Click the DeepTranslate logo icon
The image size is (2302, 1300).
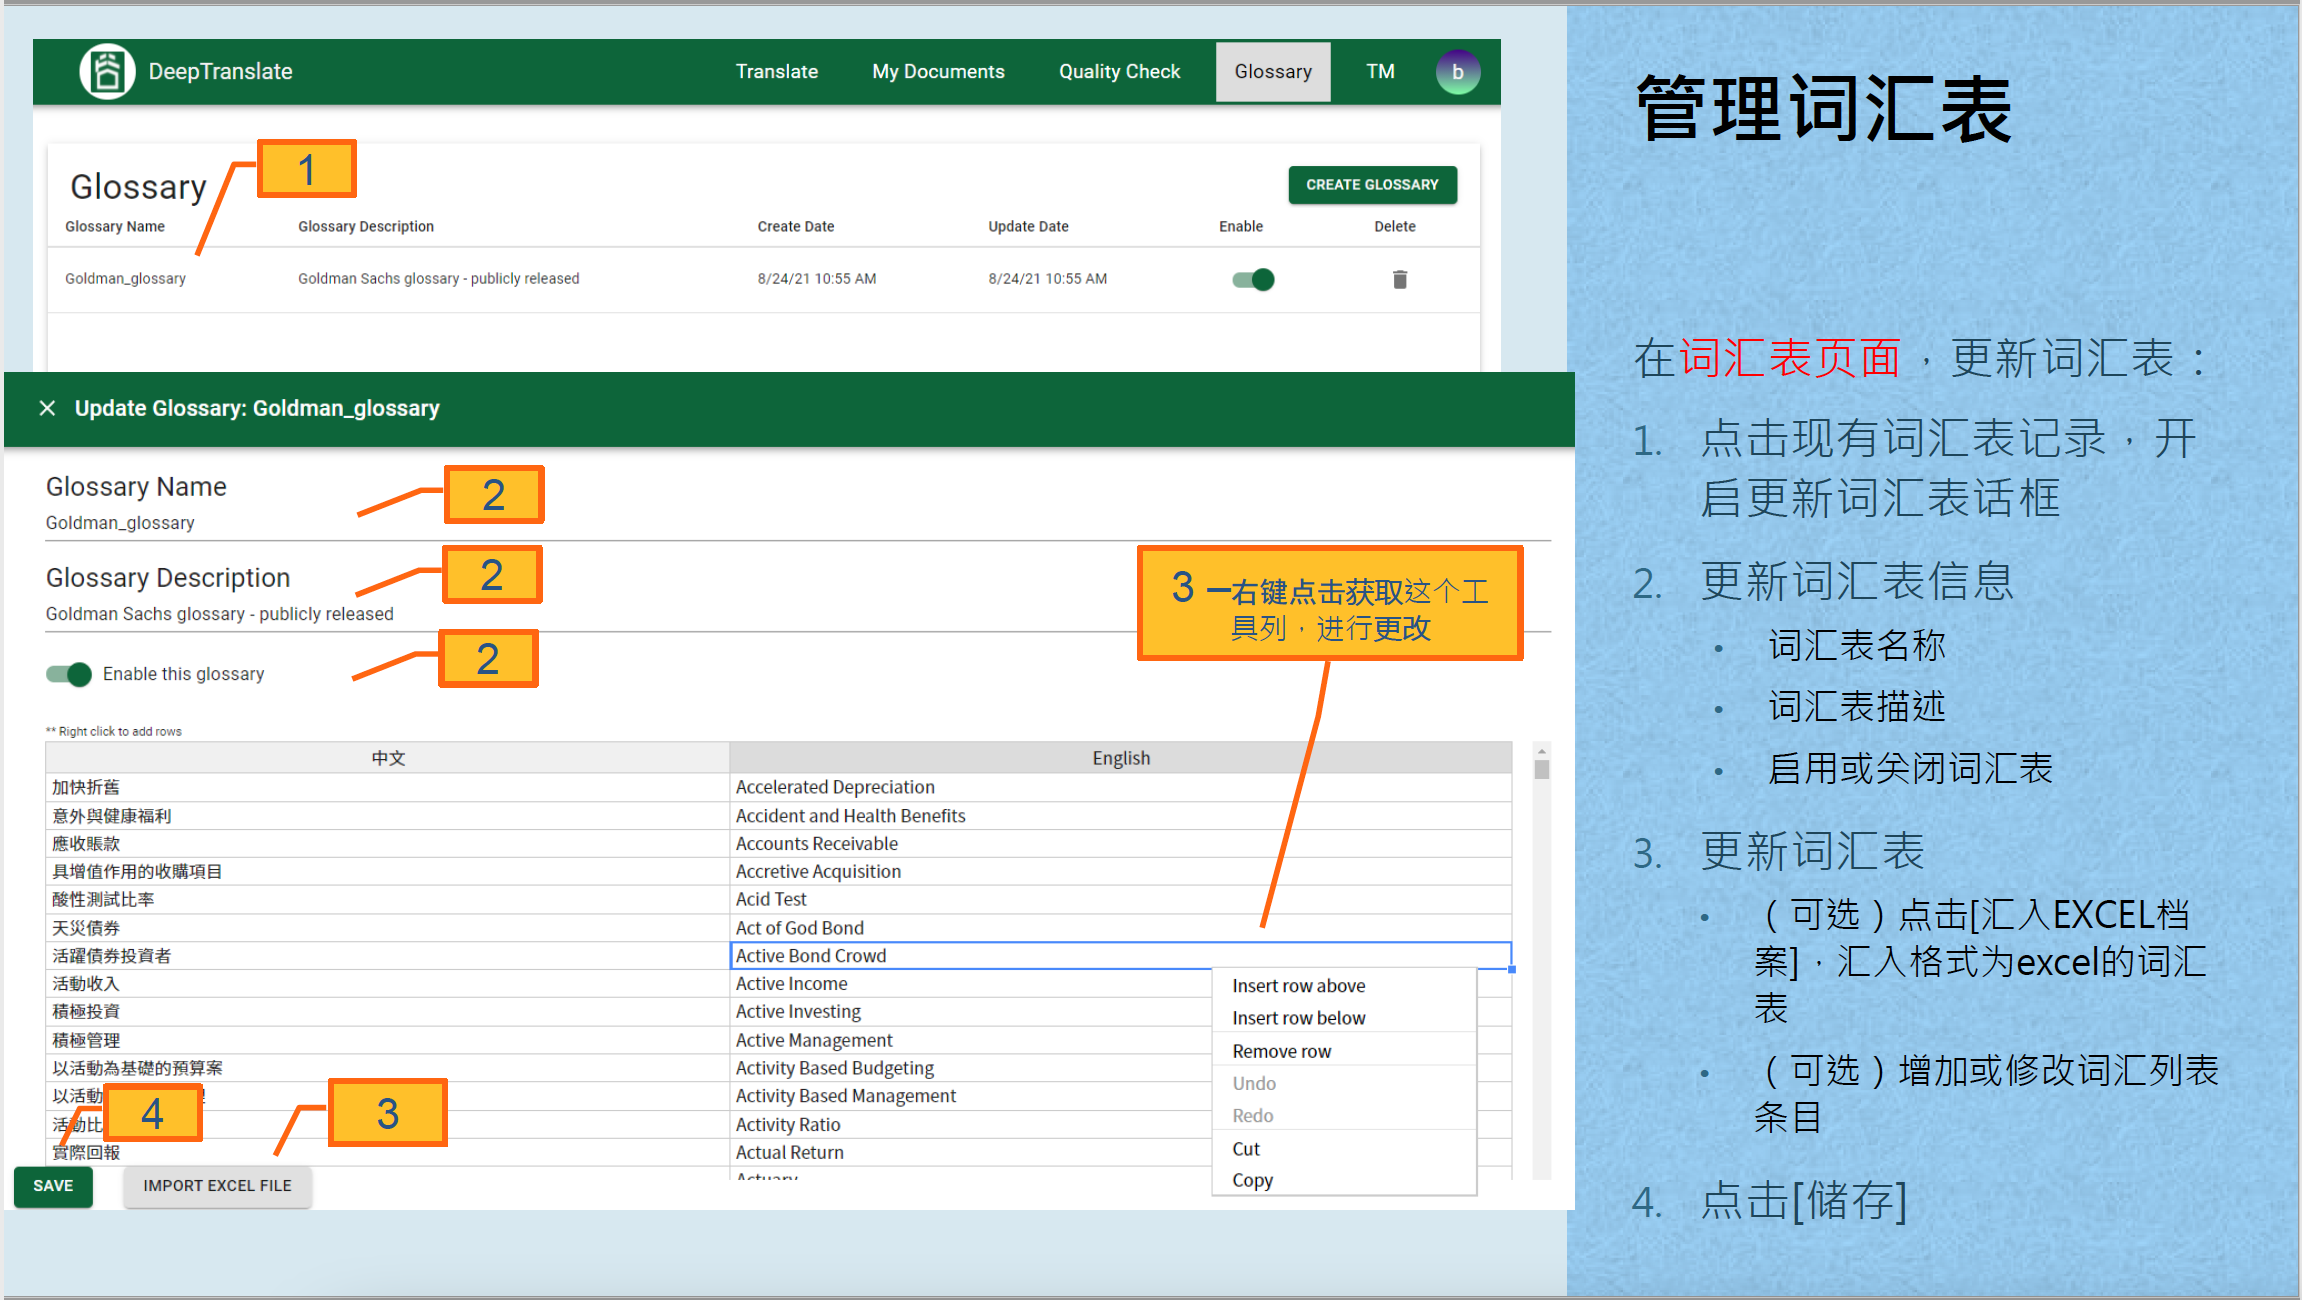[107, 71]
